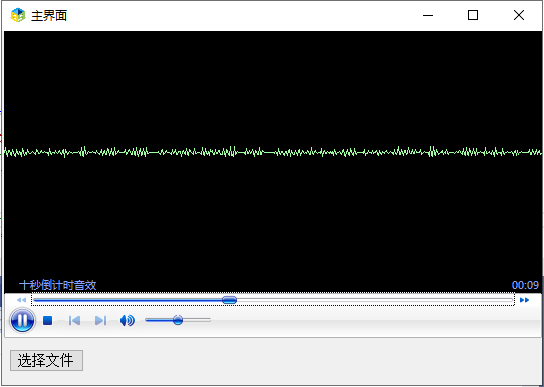Screen dimensions: 544x387
Task: Skip to the next track
Action: click(x=101, y=320)
